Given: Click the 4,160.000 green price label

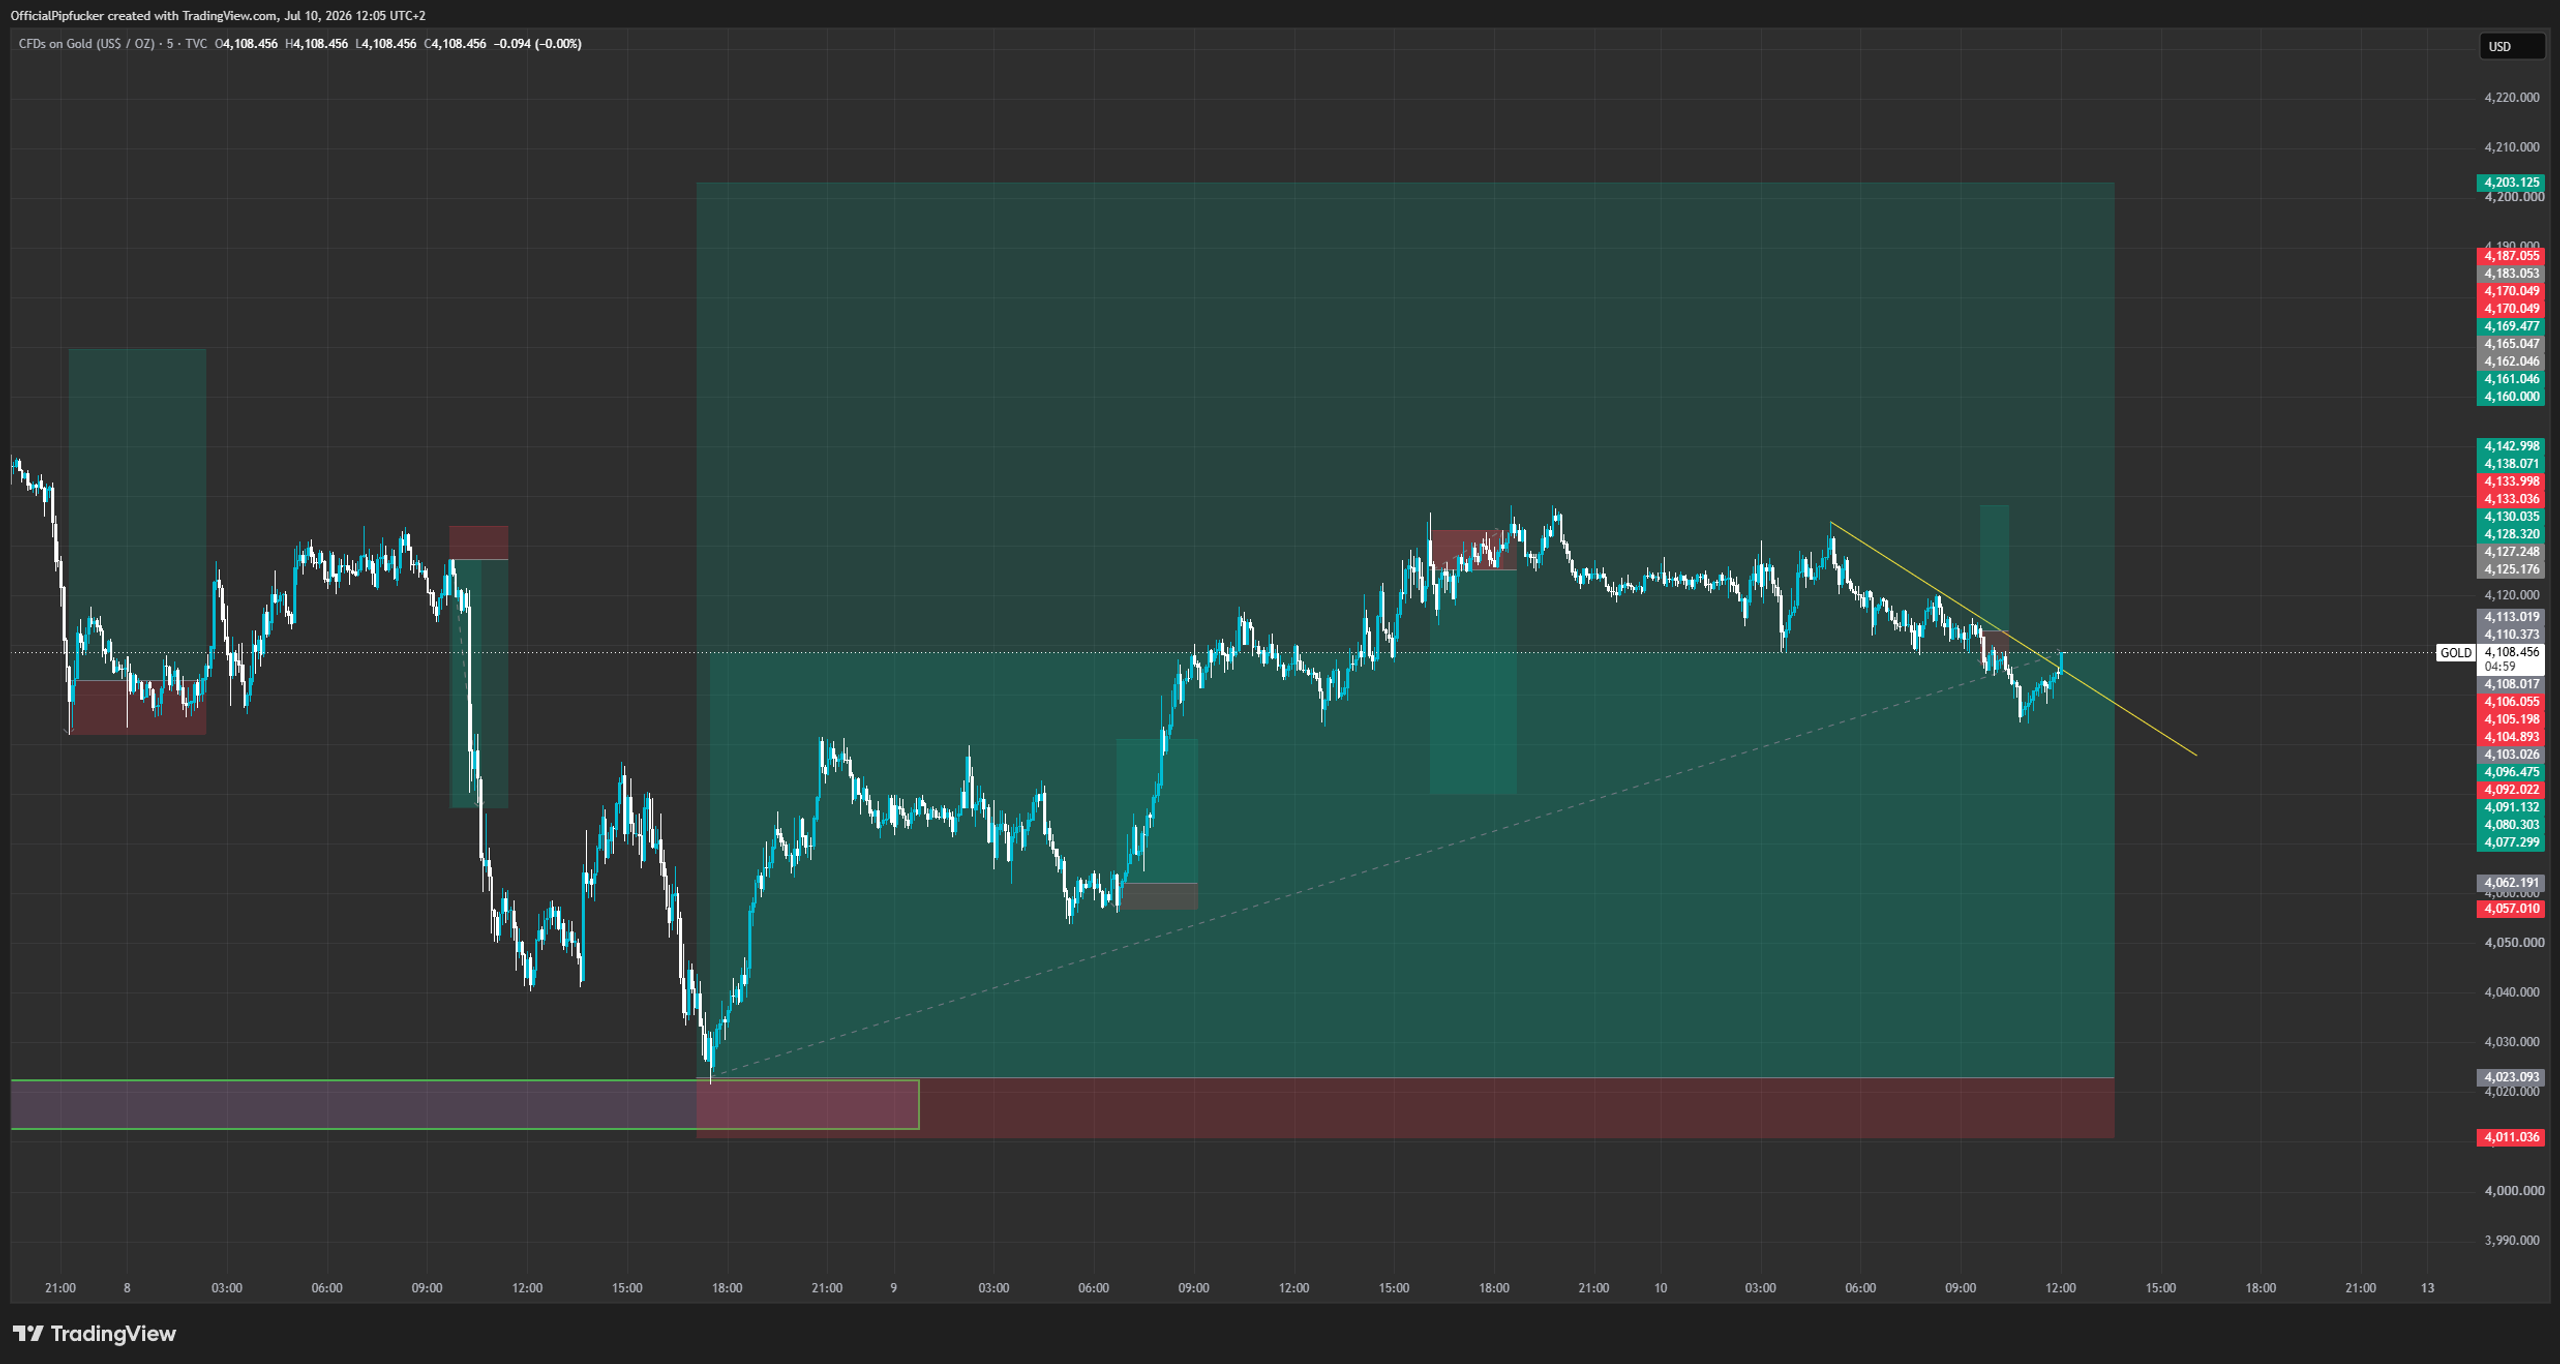Looking at the screenshot, I should [2511, 397].
